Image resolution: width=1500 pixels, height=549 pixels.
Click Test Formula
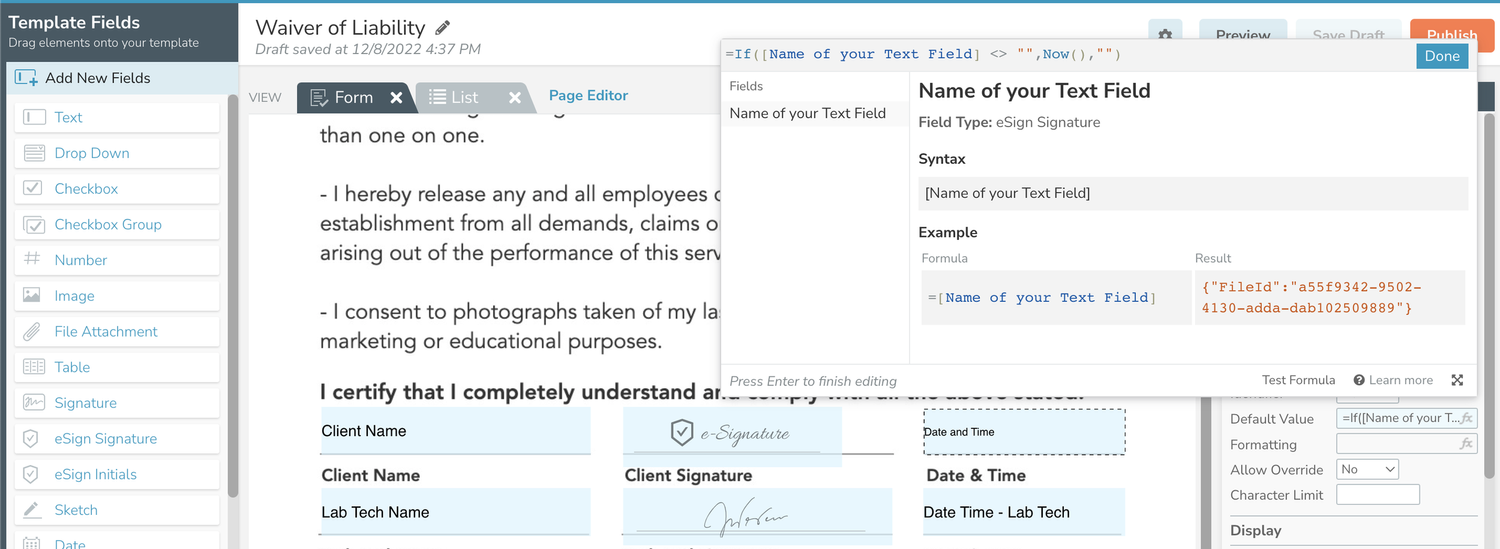(1298, 380)
